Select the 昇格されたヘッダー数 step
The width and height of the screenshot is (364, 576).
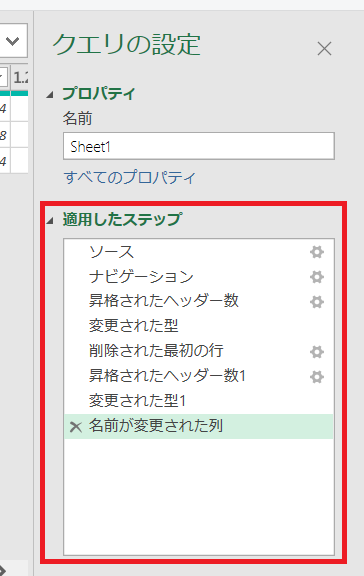[x=199, y=302]
